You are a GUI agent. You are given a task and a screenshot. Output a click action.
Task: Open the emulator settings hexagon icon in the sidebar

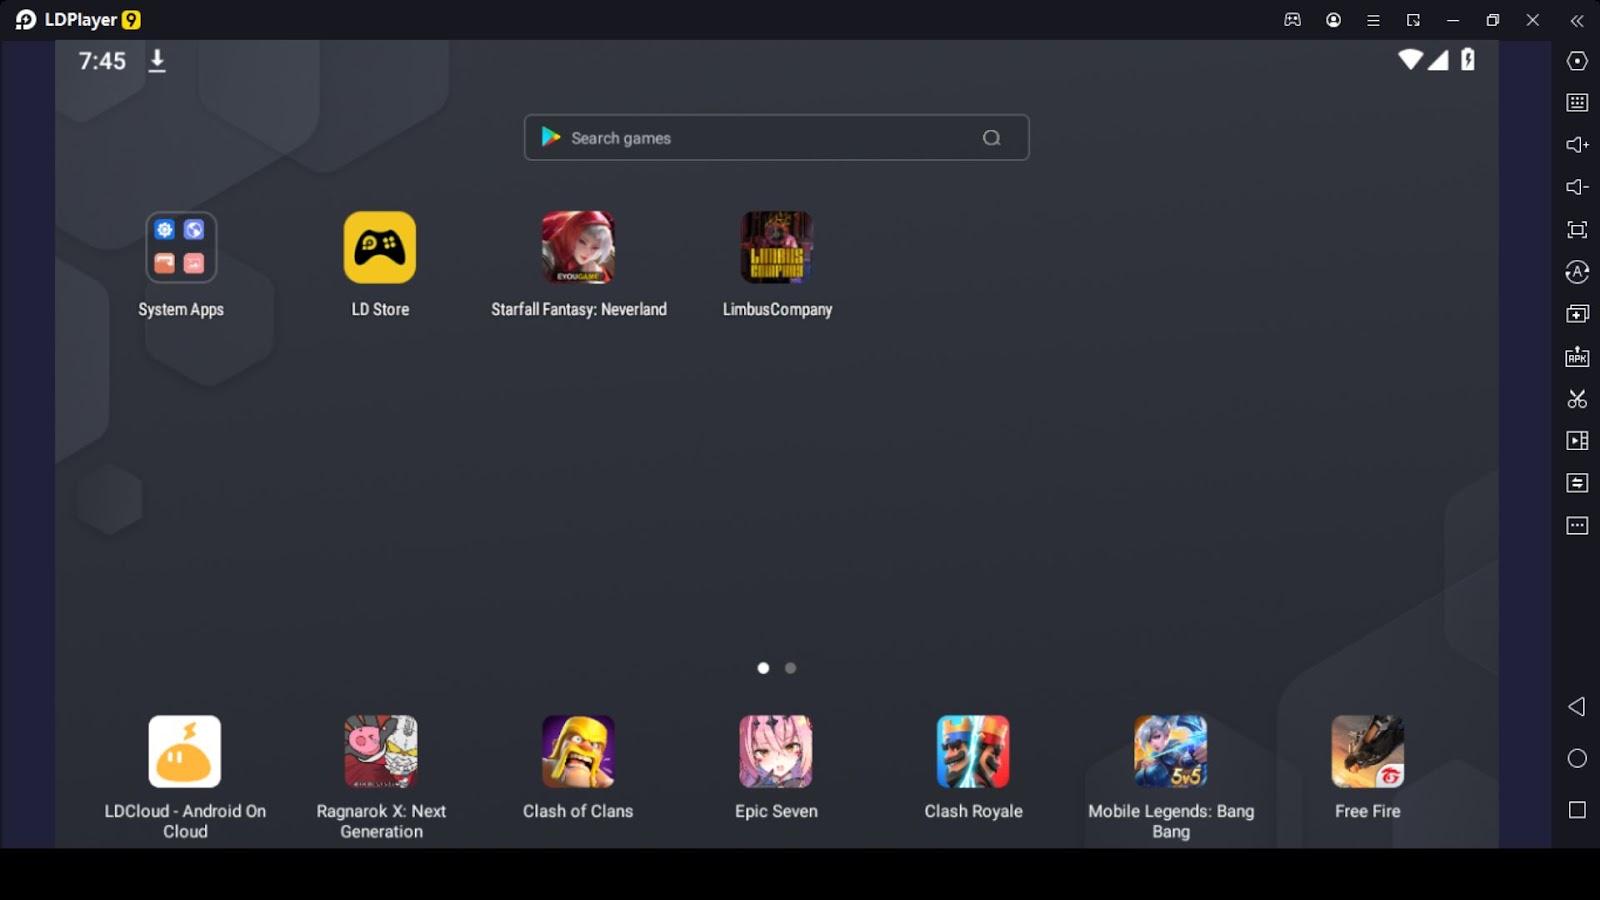[x=1577, y=61]
